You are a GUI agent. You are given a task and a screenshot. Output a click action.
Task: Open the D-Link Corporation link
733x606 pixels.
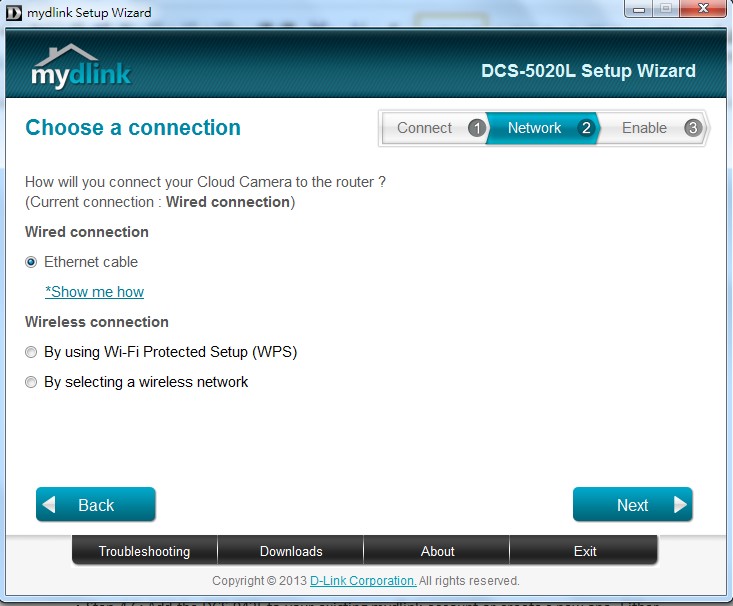point(363,581)
